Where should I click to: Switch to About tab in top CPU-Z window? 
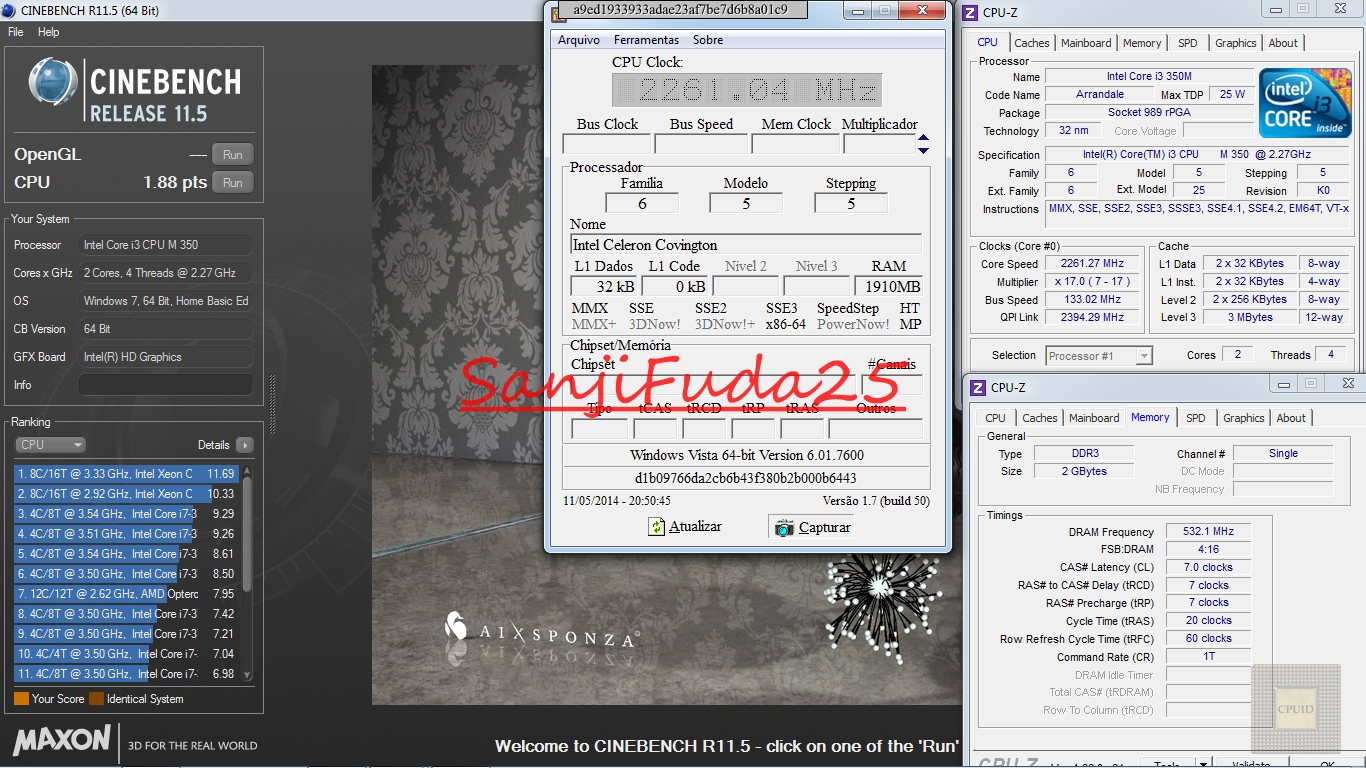point(1283,43)
